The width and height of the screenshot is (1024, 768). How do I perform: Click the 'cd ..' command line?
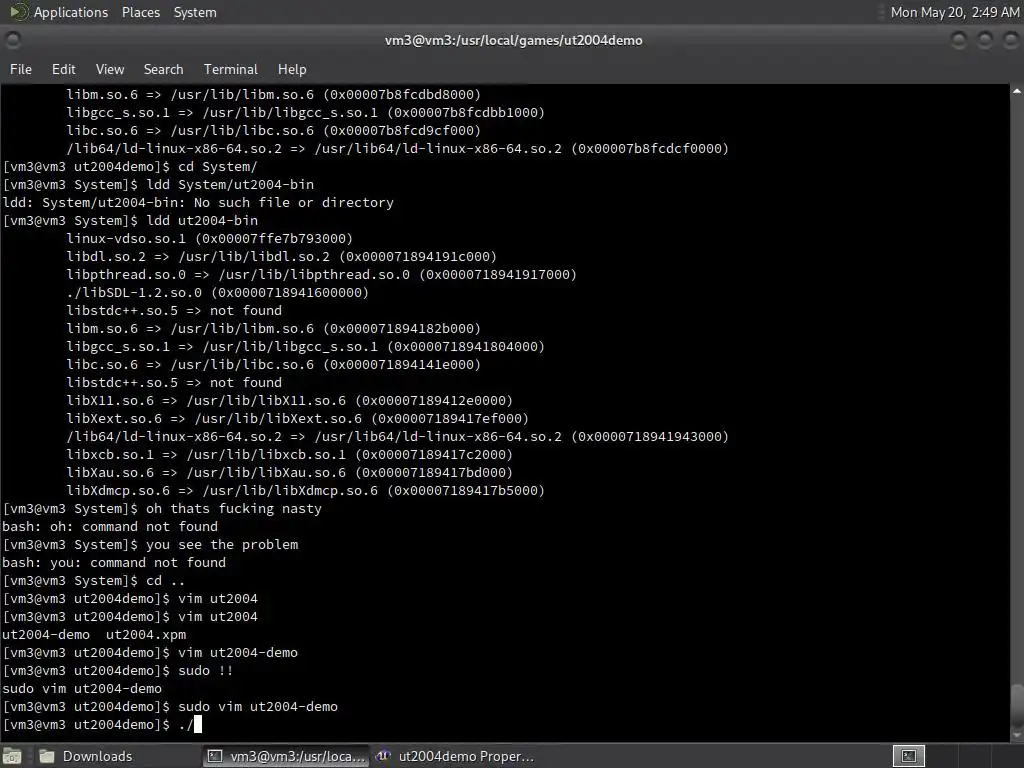(x=94, y=581)
